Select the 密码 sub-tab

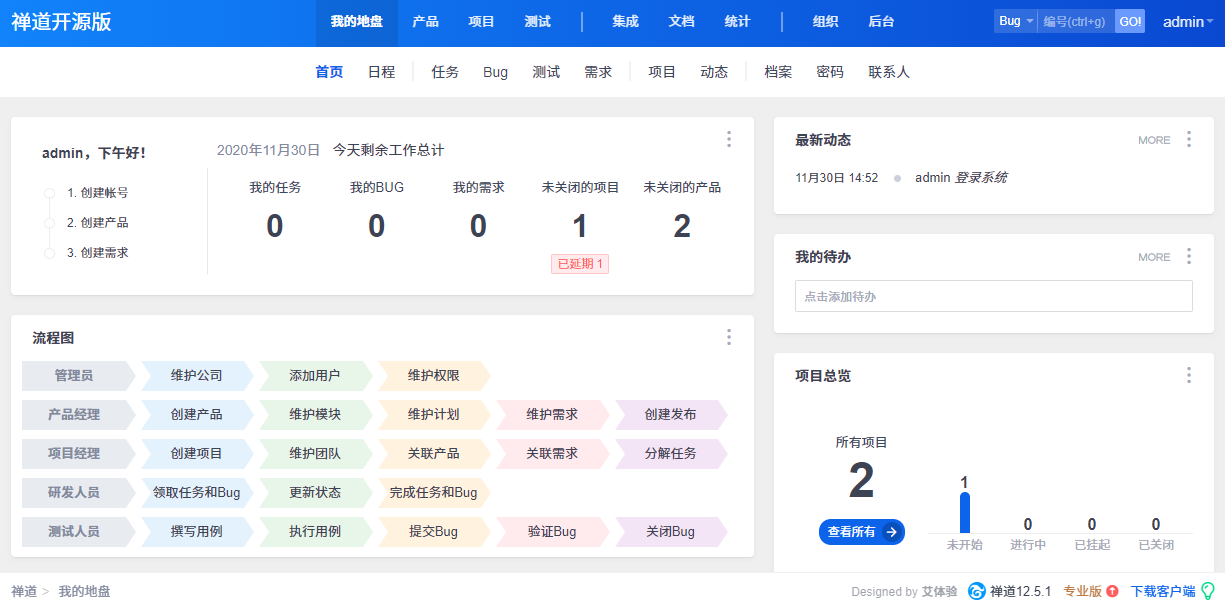[x=830, y=72]
